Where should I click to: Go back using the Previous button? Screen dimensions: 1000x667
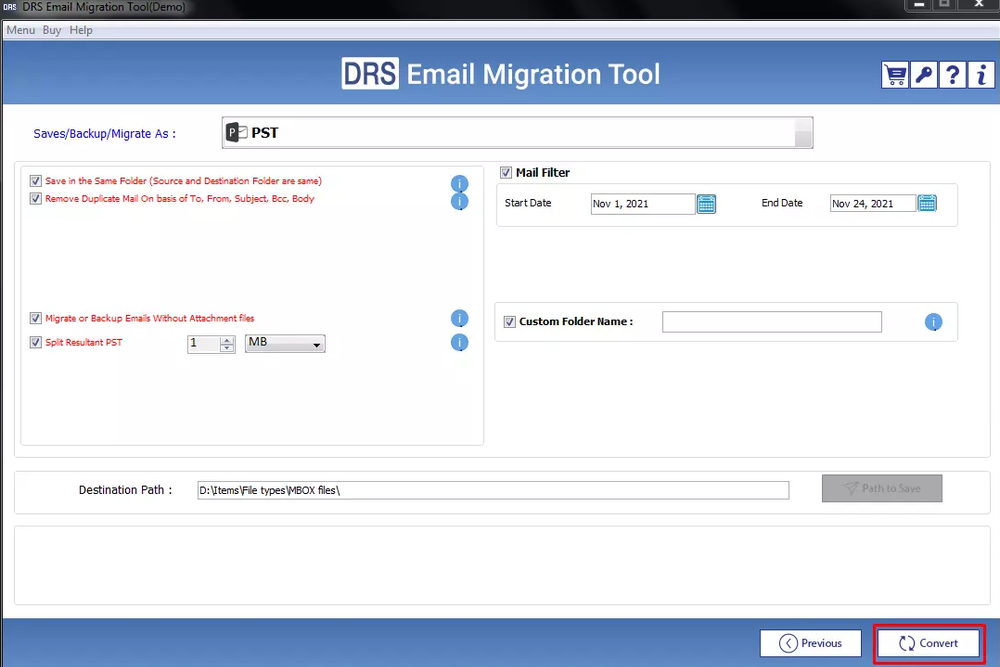click(x=810, y=643)
